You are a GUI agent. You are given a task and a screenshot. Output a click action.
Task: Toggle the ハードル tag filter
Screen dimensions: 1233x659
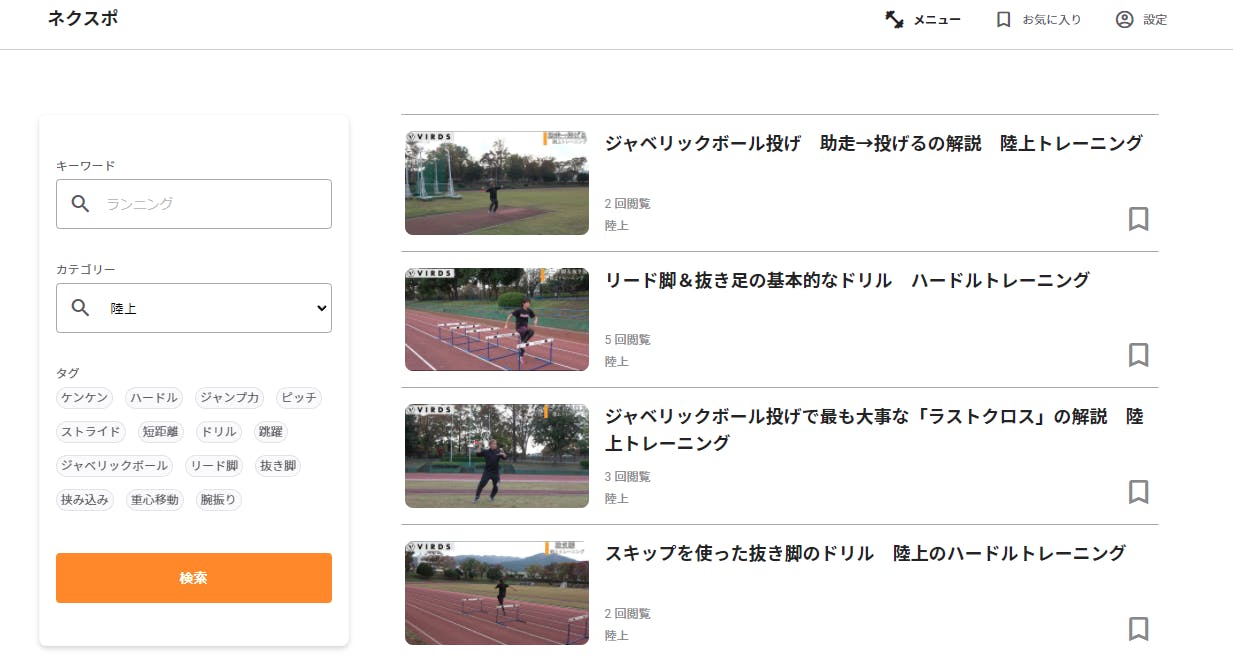[154, 398]
